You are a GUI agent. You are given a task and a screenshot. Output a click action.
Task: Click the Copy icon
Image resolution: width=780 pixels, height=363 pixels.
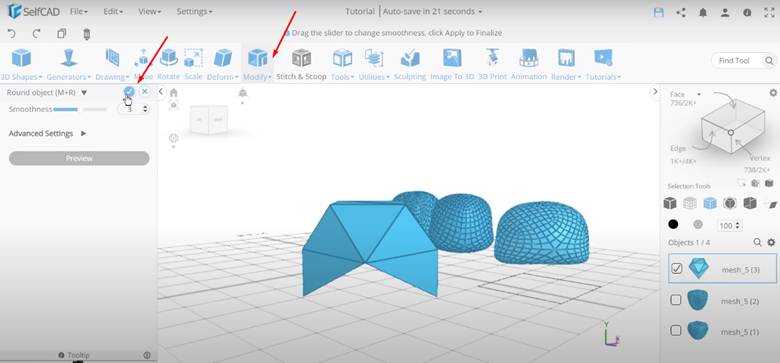[62, 33]
